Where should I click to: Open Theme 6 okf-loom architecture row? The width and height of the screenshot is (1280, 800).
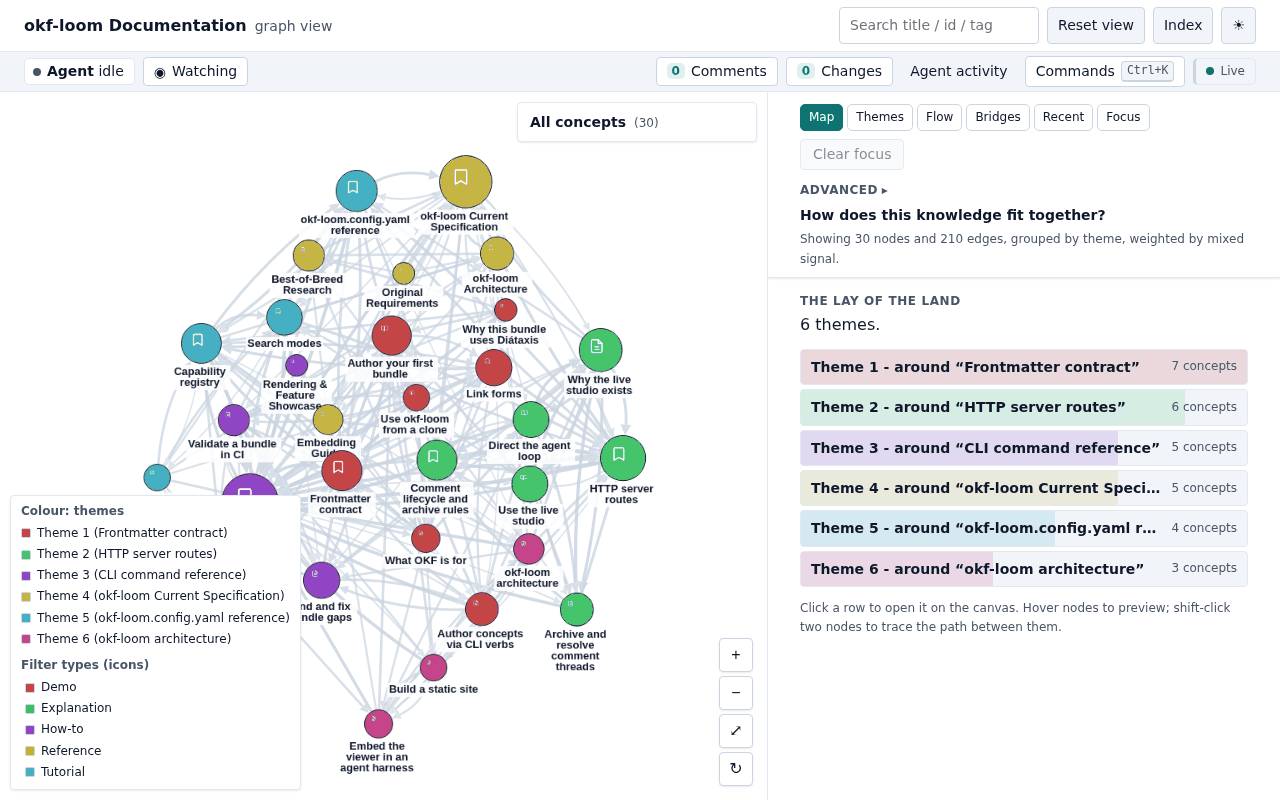(x=1024, y=569)
